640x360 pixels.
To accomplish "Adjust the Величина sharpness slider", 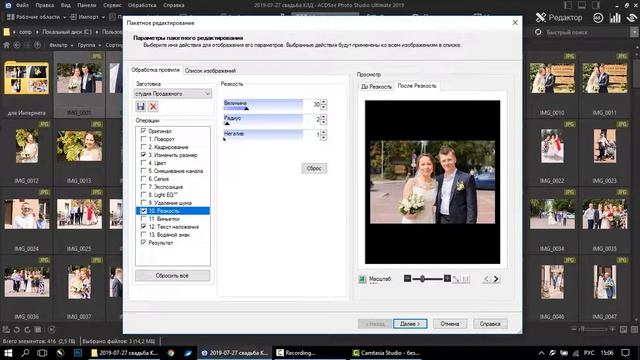I will tap(263, 104).
